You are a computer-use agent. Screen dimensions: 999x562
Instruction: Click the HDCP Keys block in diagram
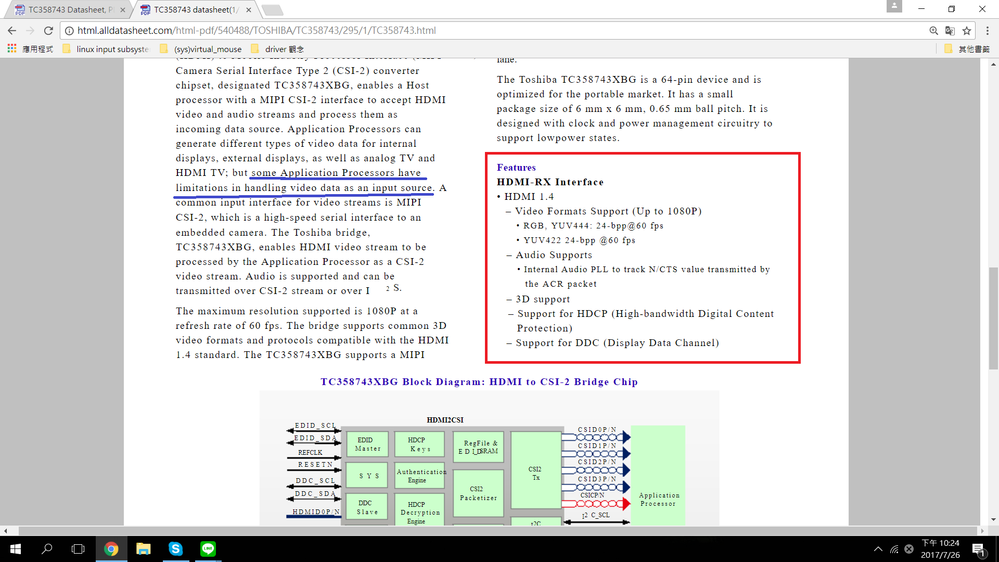[419, 444]
